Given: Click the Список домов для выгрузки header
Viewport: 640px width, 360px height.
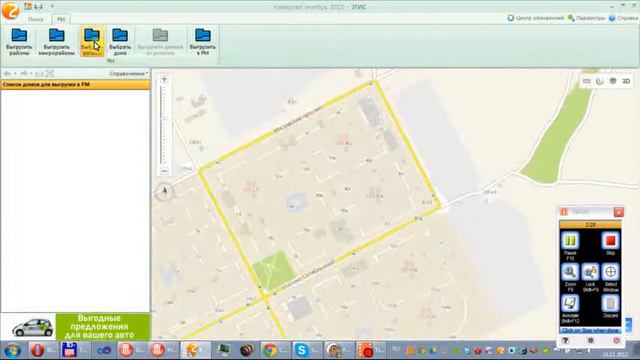Looking at the screenshot, I should [x=76, y=84].
